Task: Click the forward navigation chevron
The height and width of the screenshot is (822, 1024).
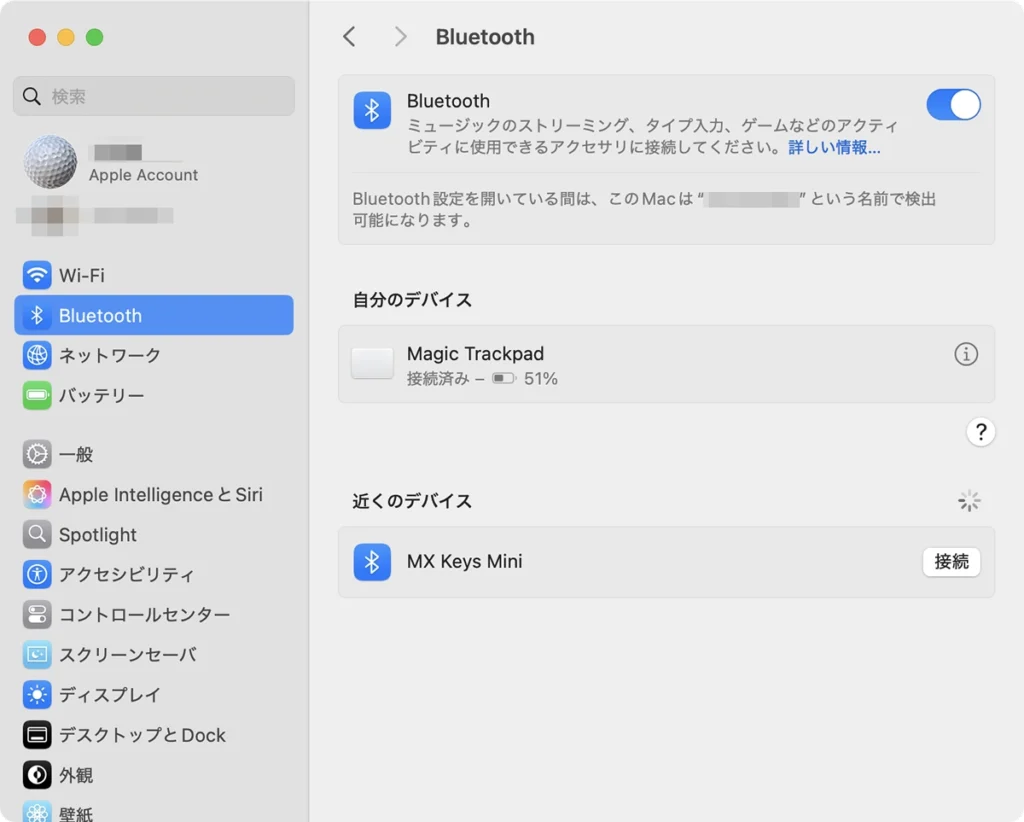Action: point(400,37)
